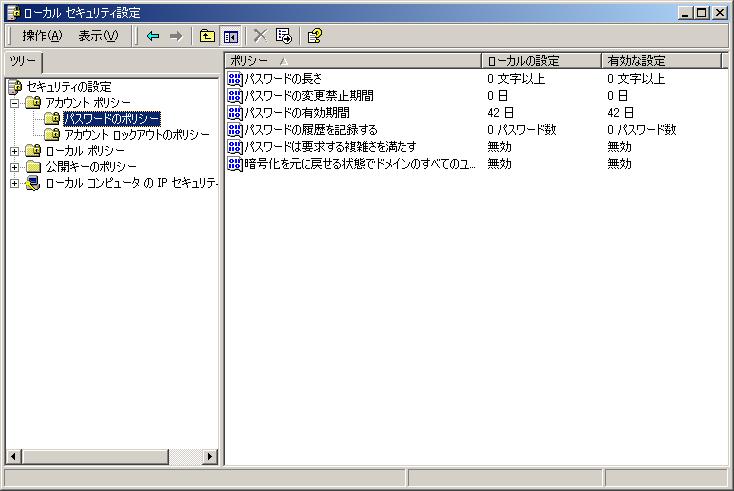This screenshot has width=734, height=491.
Task: Select パスワードのポリシー tree label
Action: [112, 118]
